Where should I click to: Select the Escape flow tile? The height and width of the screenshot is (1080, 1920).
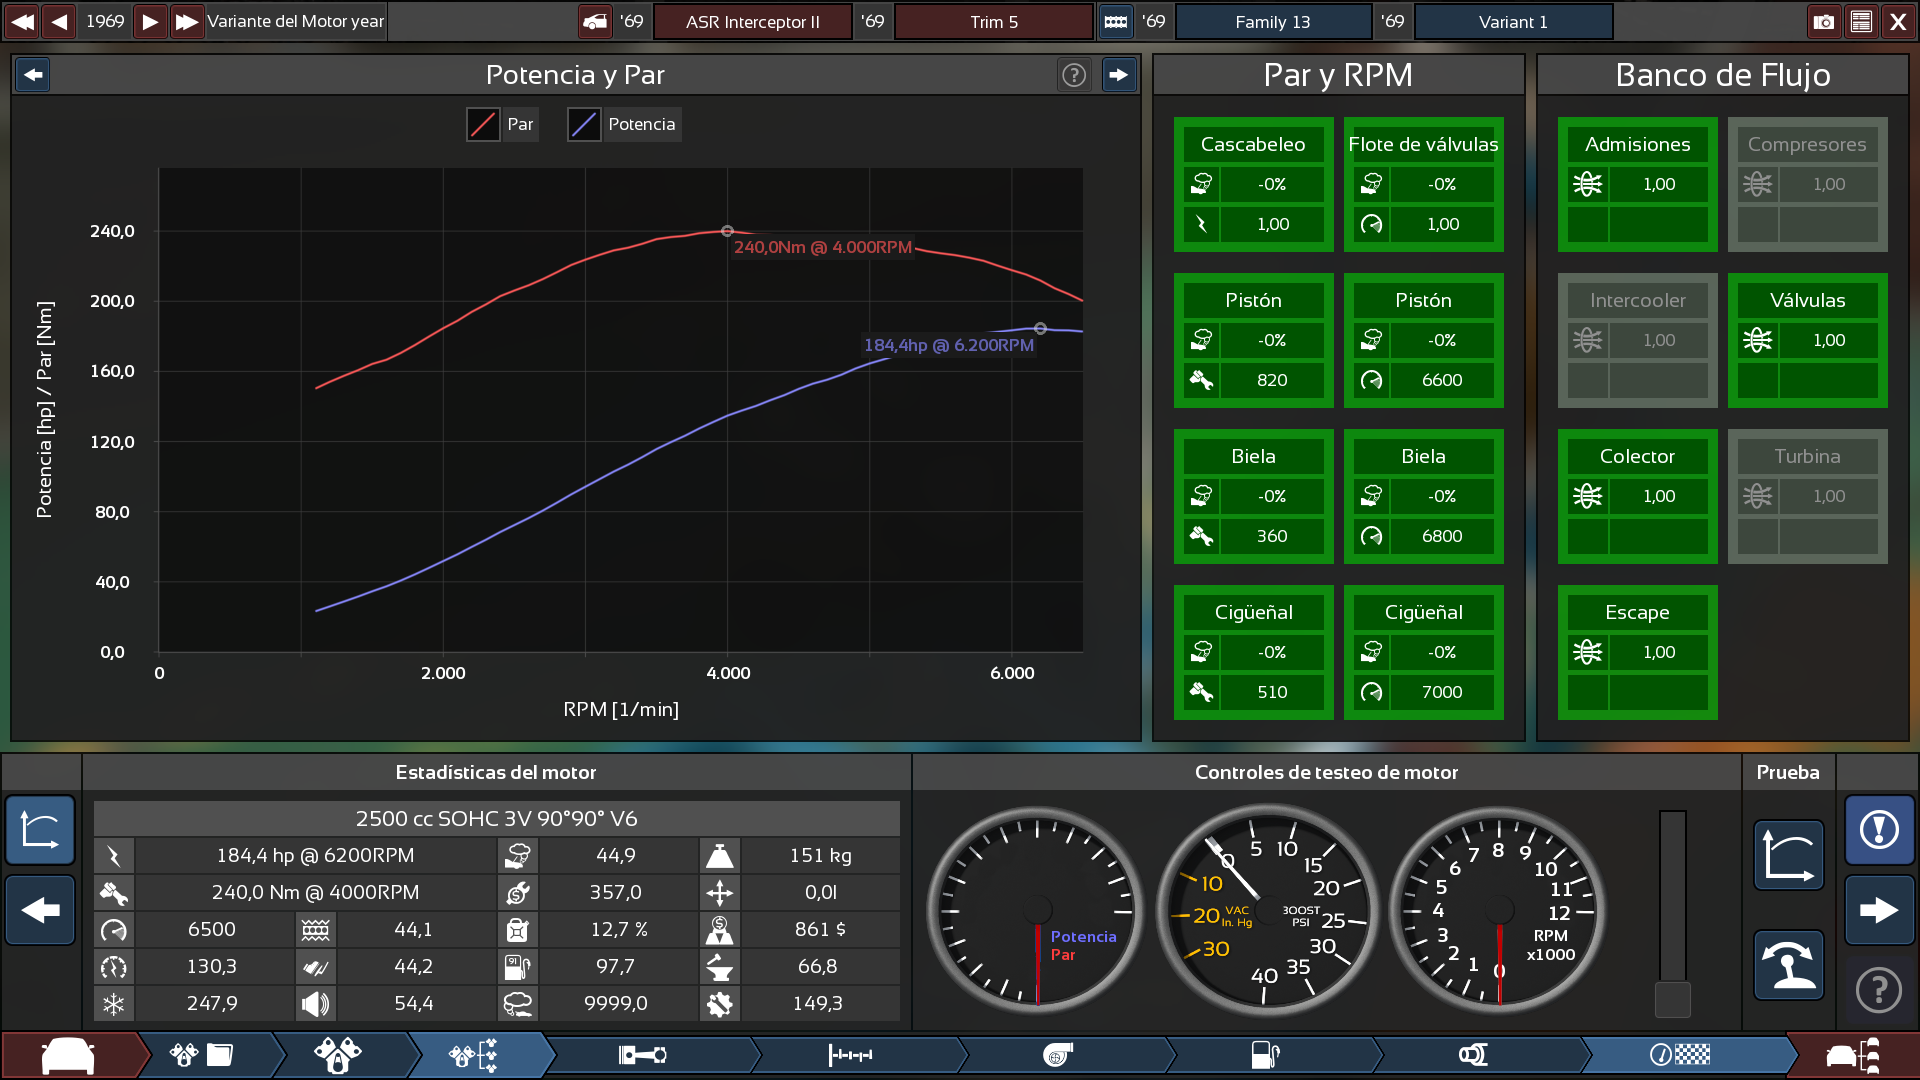1637,652
